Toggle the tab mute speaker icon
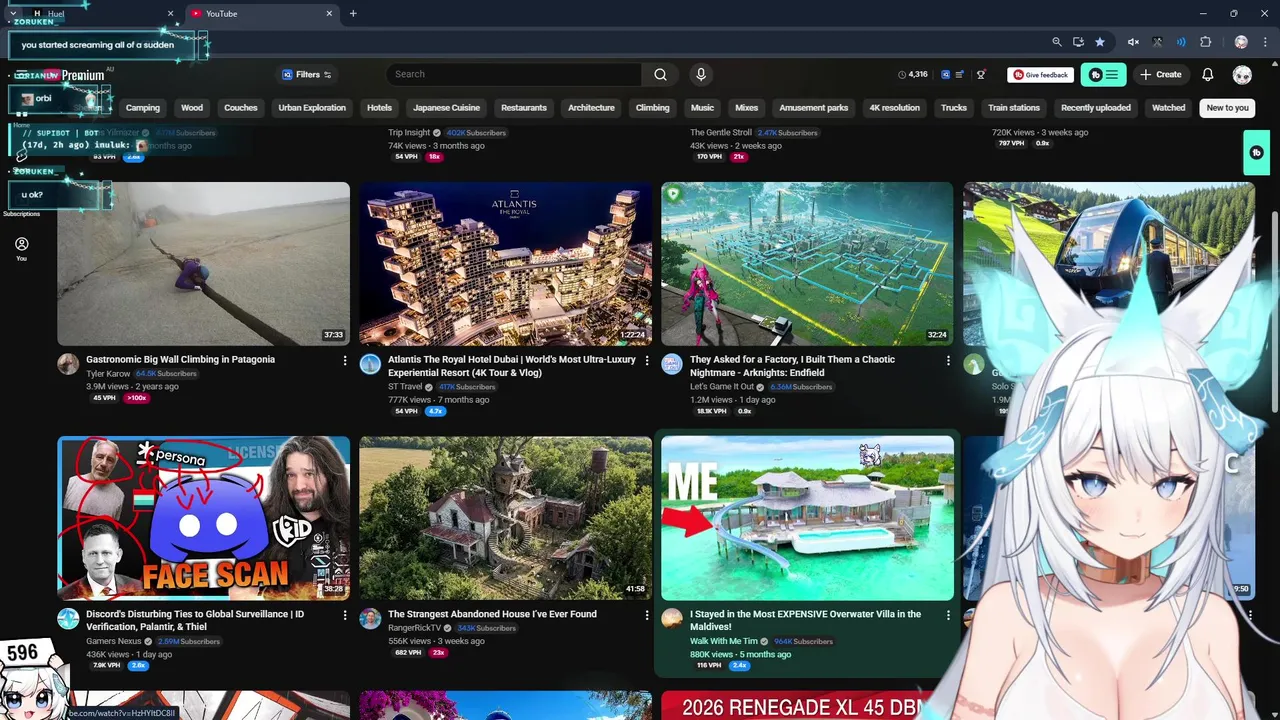The image size is (1280, 720). (x=1133, y=42)
